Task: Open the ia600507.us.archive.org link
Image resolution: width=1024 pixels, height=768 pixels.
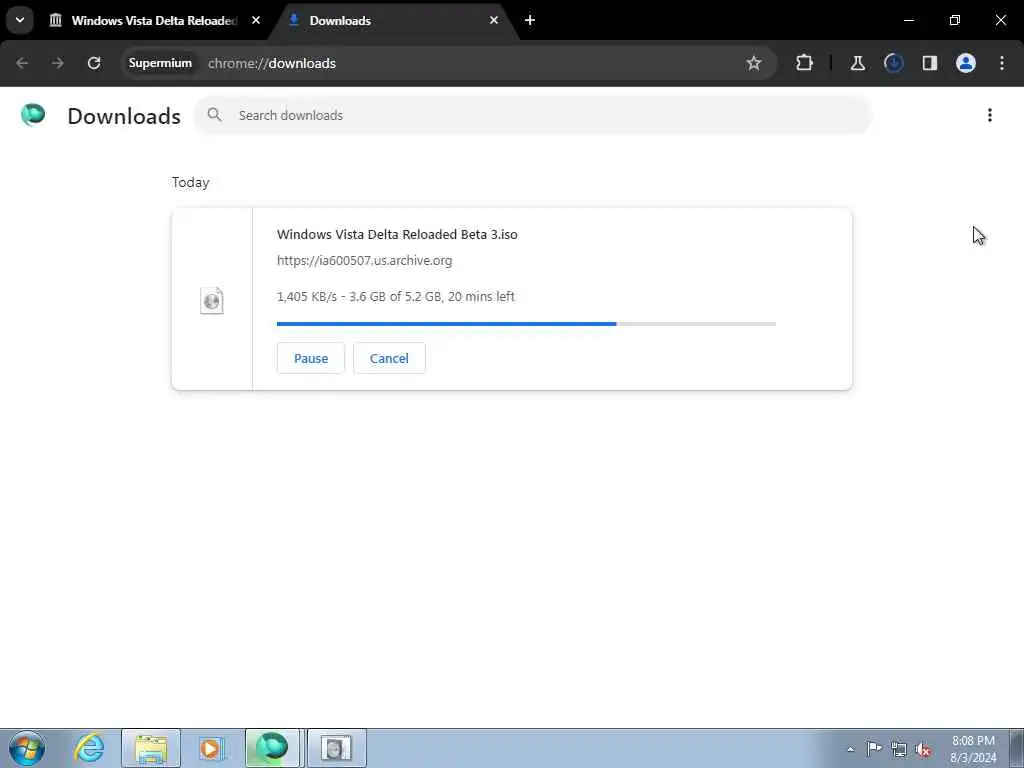Action: (x=364, y=261)
